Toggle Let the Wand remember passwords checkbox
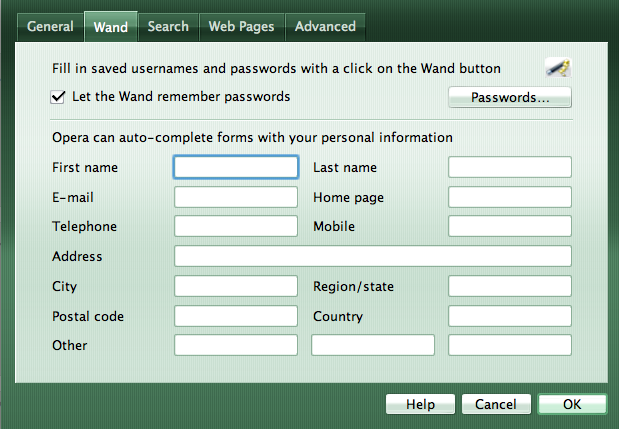This screenshot has width=619, height=429. coord(58,97)
